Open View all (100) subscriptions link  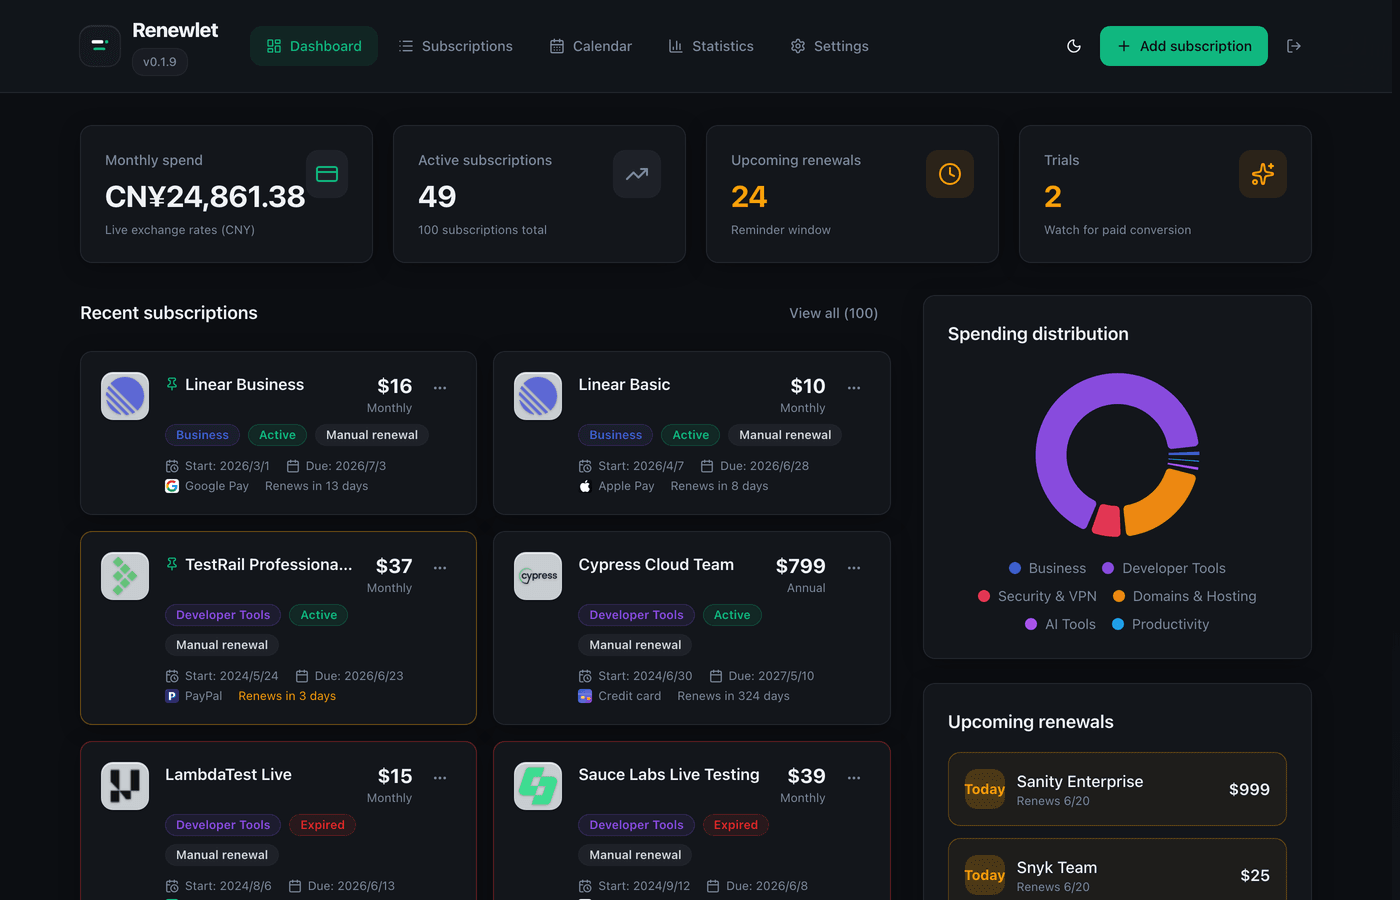click(x=834, y=313)
